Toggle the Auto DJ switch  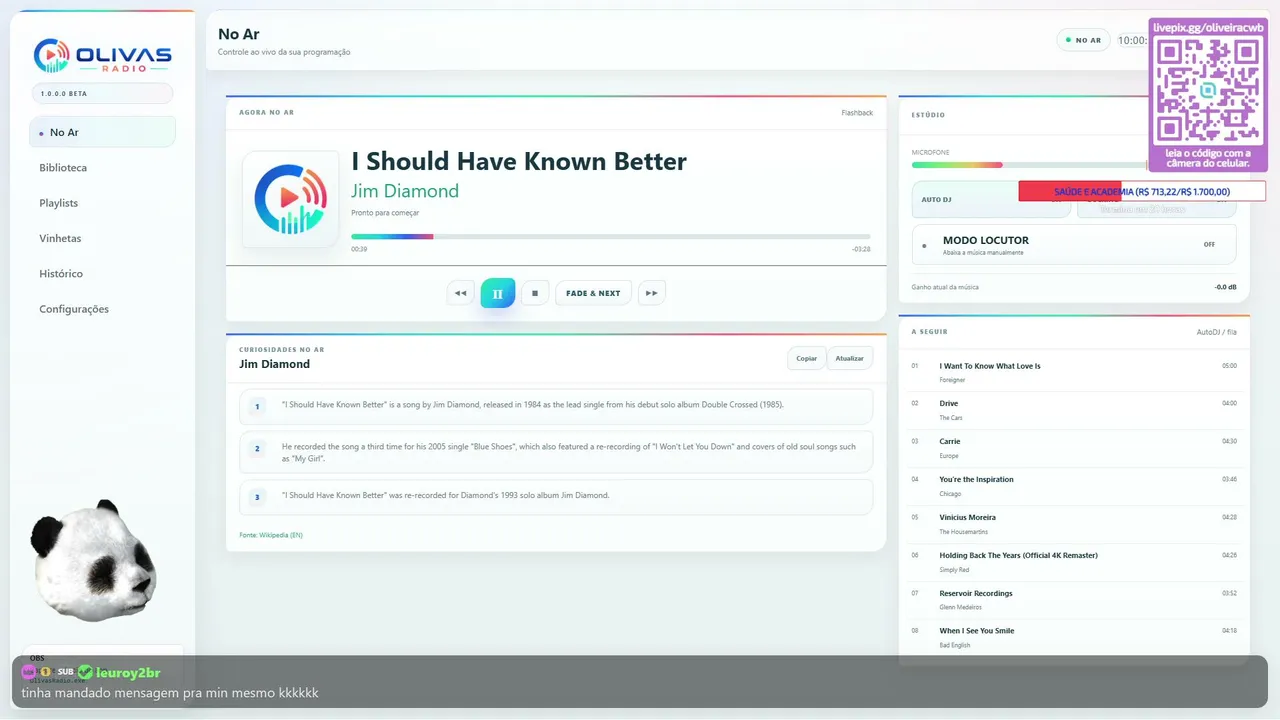991,199
